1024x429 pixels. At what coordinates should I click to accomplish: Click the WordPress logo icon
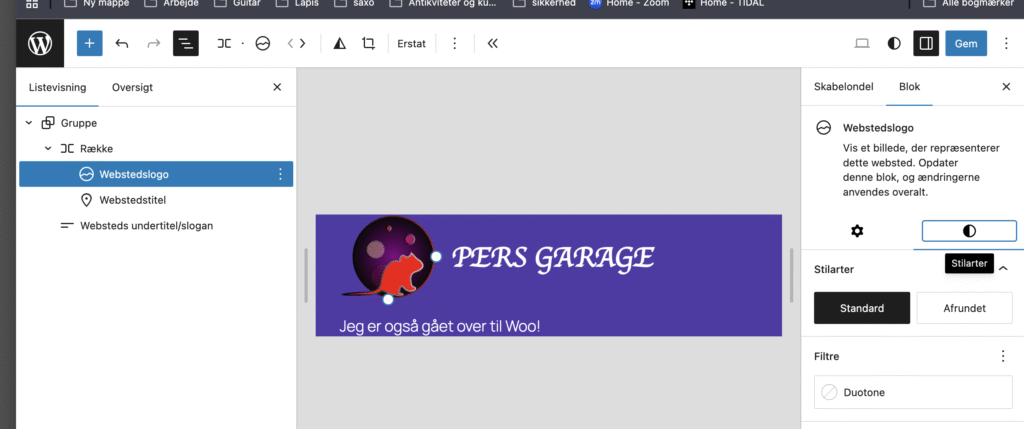pyautogui.click(x=40, y=43)
